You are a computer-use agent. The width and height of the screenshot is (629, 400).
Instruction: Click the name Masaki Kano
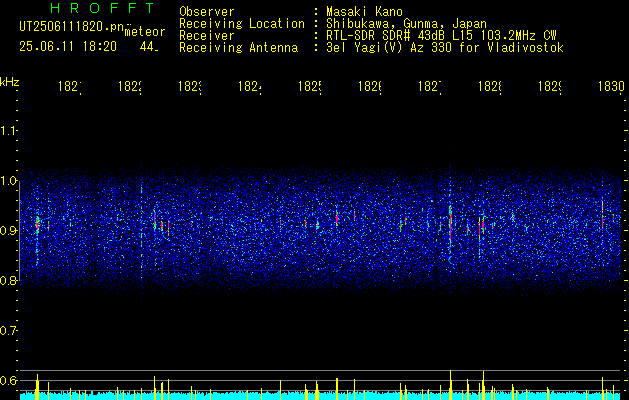click(364, 11)
